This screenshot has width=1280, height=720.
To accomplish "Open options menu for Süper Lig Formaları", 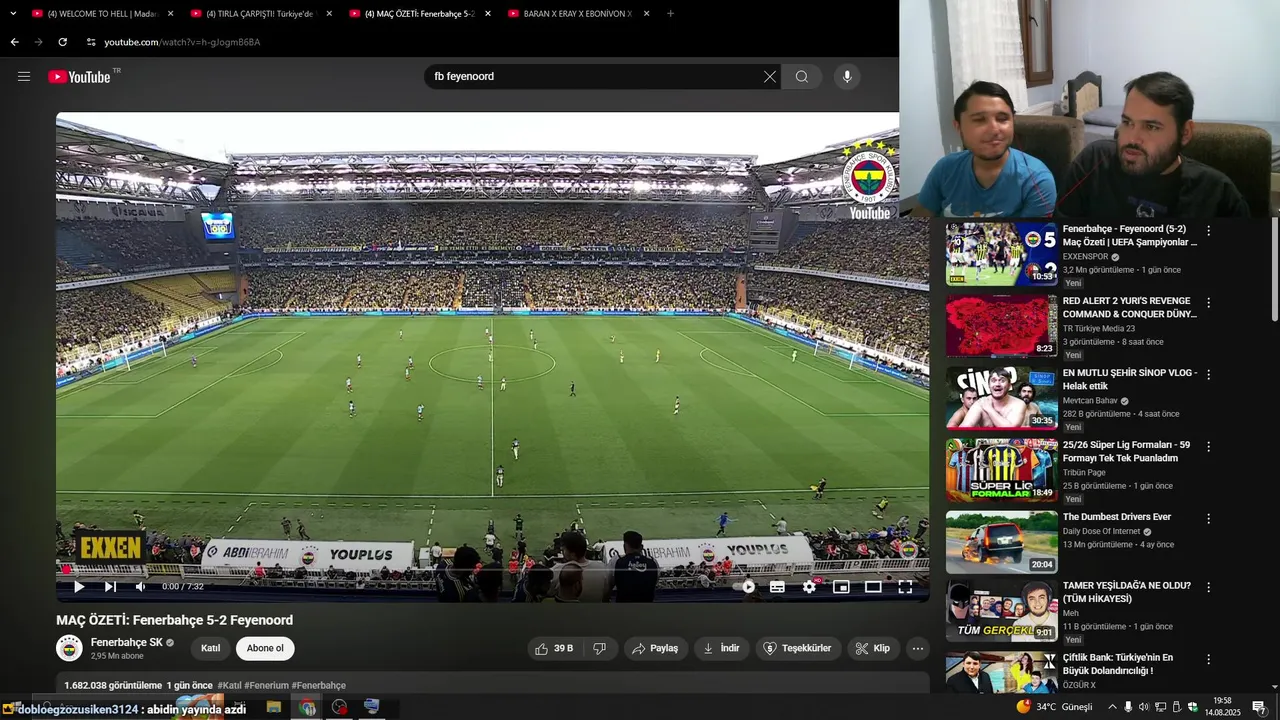I will pos(1208,447).
